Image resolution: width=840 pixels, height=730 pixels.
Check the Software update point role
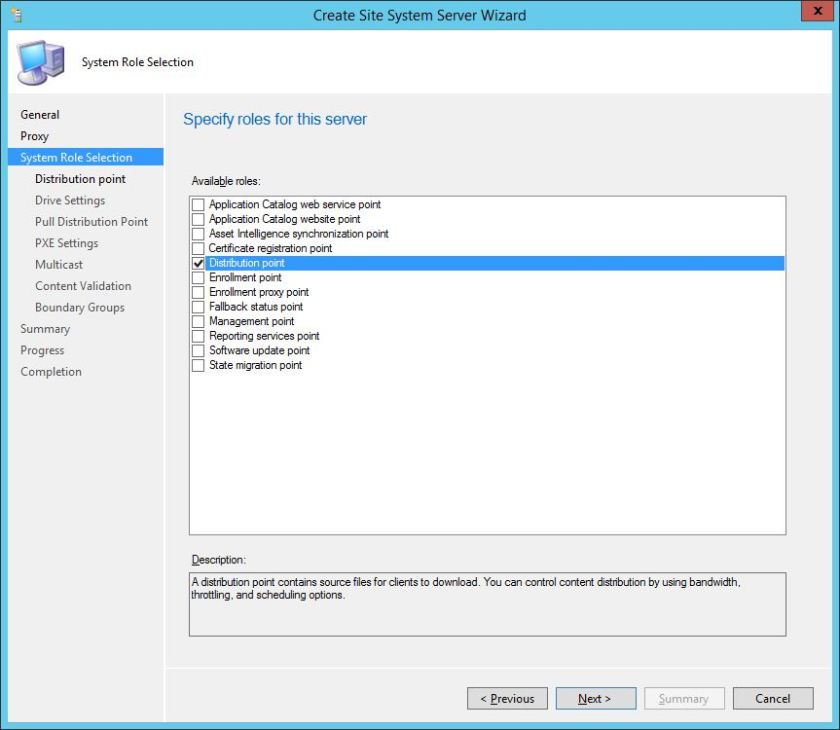point(197,350)
